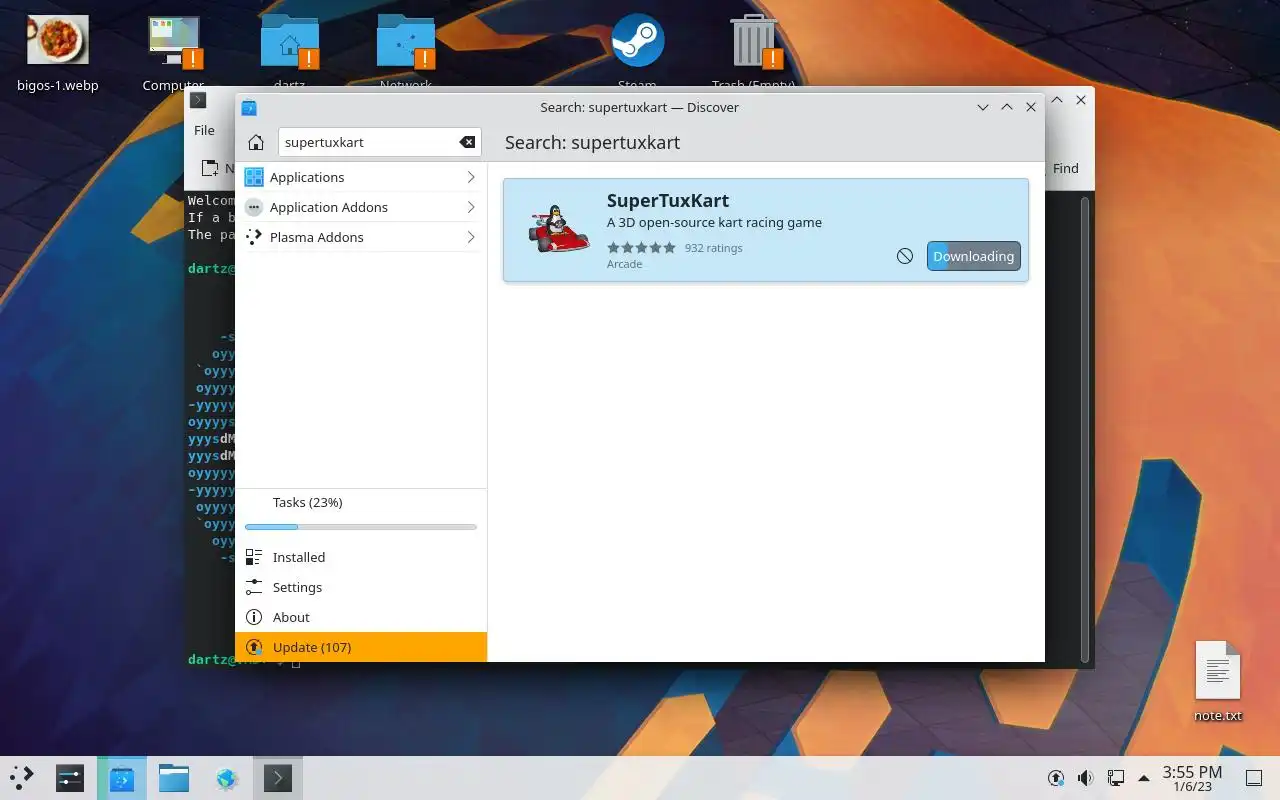This screenshot has height=800, width=1280.
Task: Click network connection tray icon
Action: 1116,778
